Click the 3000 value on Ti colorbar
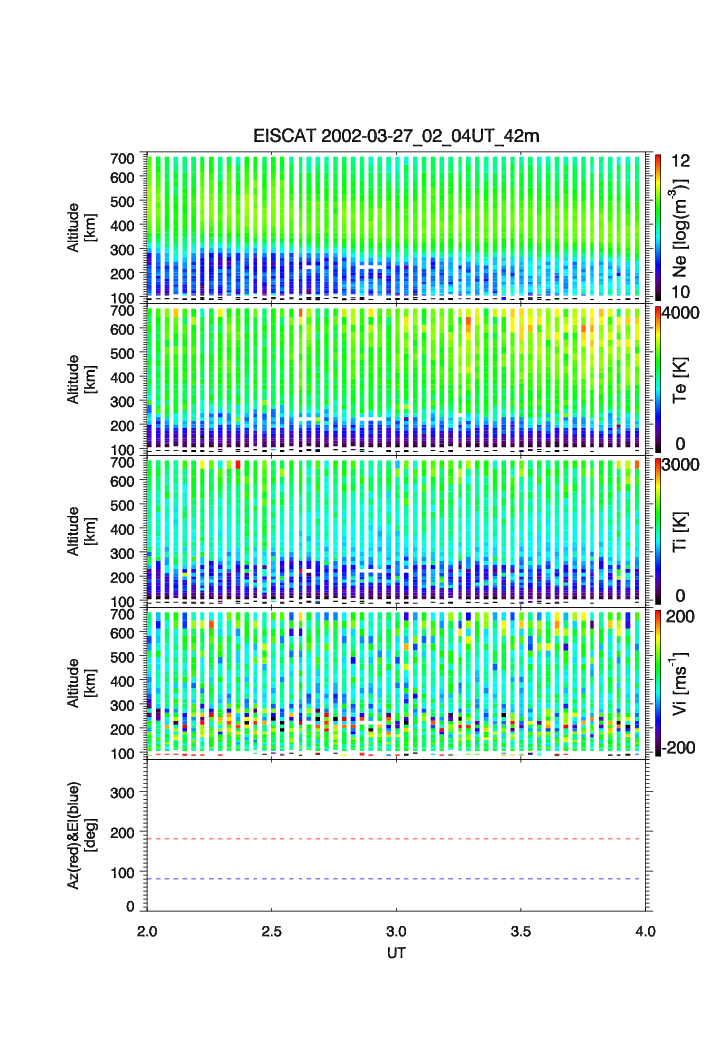 click(684, 465)
